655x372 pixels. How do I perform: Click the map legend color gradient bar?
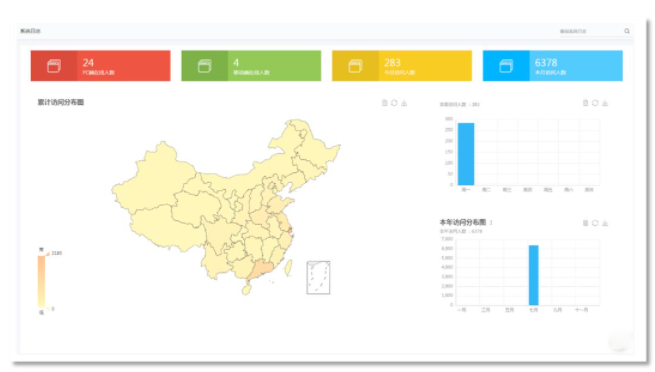pyautogui.click(x=41, y=281)
